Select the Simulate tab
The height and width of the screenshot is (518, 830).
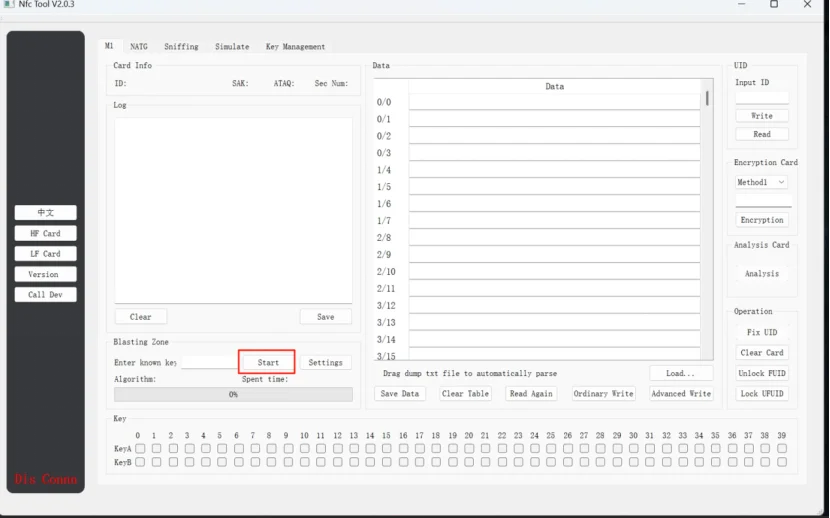pos(232,47)
